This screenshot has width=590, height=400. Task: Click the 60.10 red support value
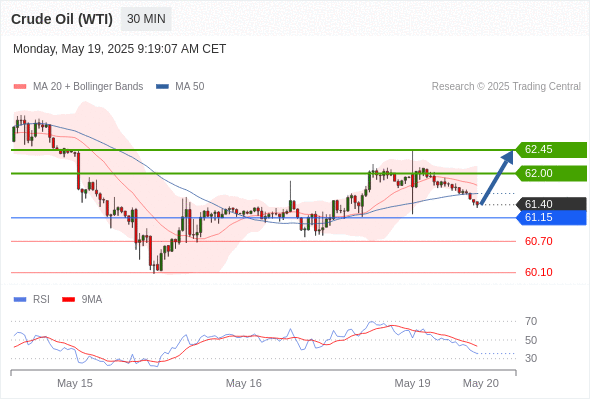[x=538, y=272]
